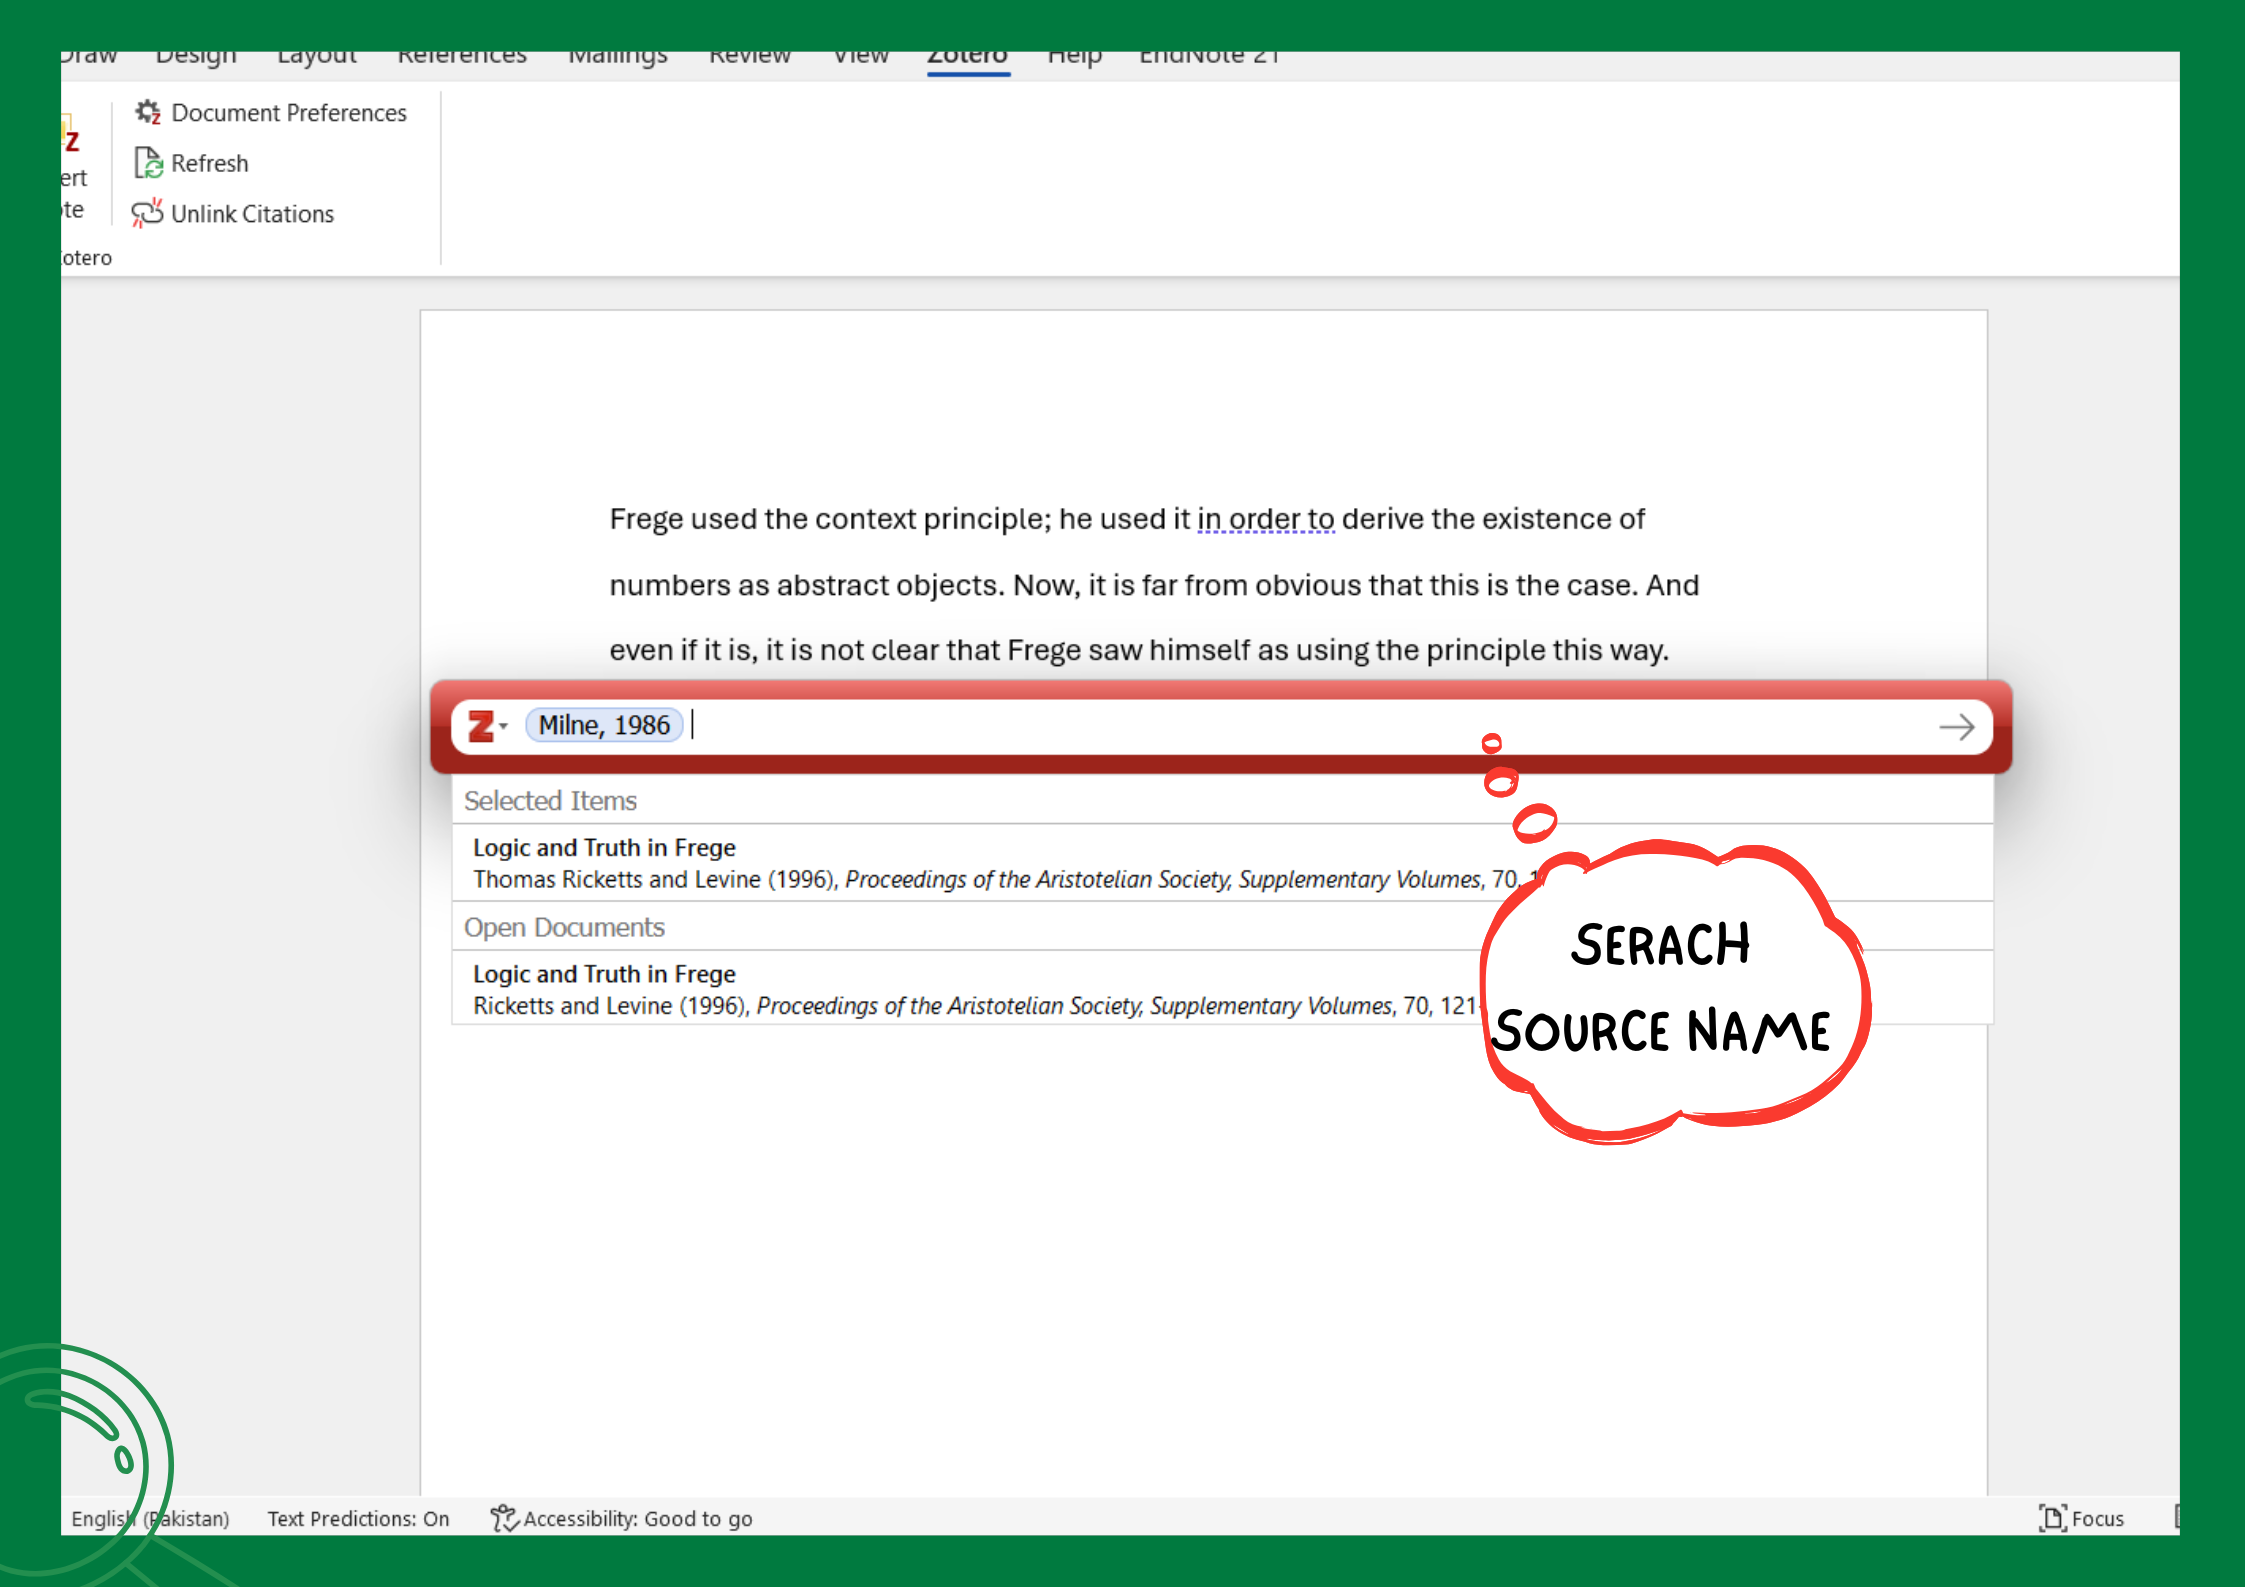
Task: Click the Focus page icon
Action: coord(2052,1518)
